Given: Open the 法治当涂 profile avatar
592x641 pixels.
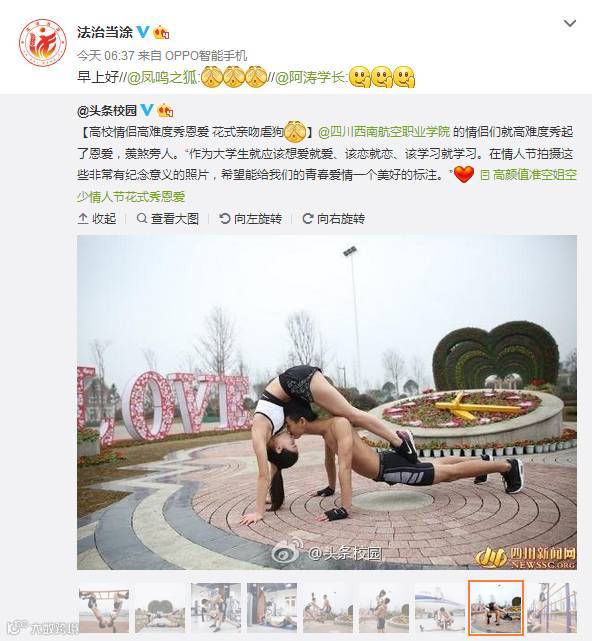Looking at the screenshot, I should click(43, 42).
